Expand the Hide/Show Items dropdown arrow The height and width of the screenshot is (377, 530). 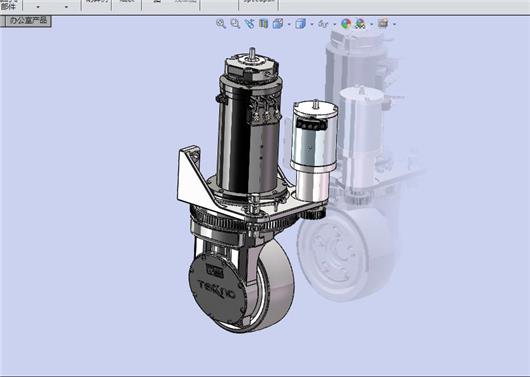coord(335,24)
